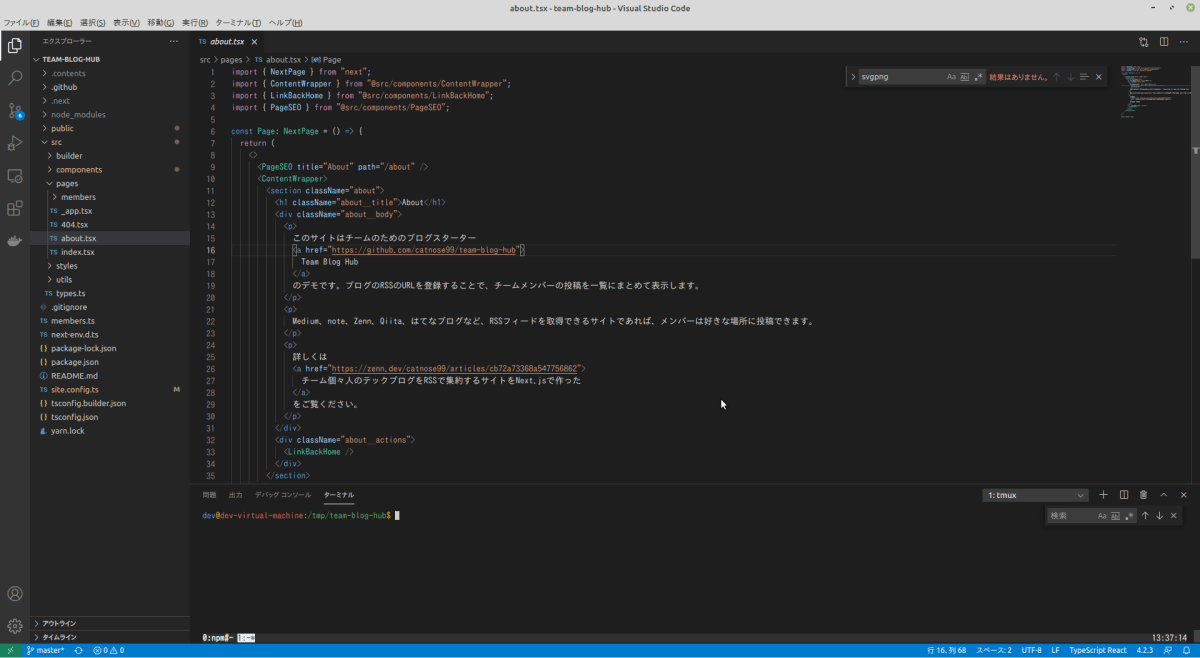Go to previous match in the terminal search
This screenshot has width=1200, height=658.
pyautogui.click(x=1145, y=516)
